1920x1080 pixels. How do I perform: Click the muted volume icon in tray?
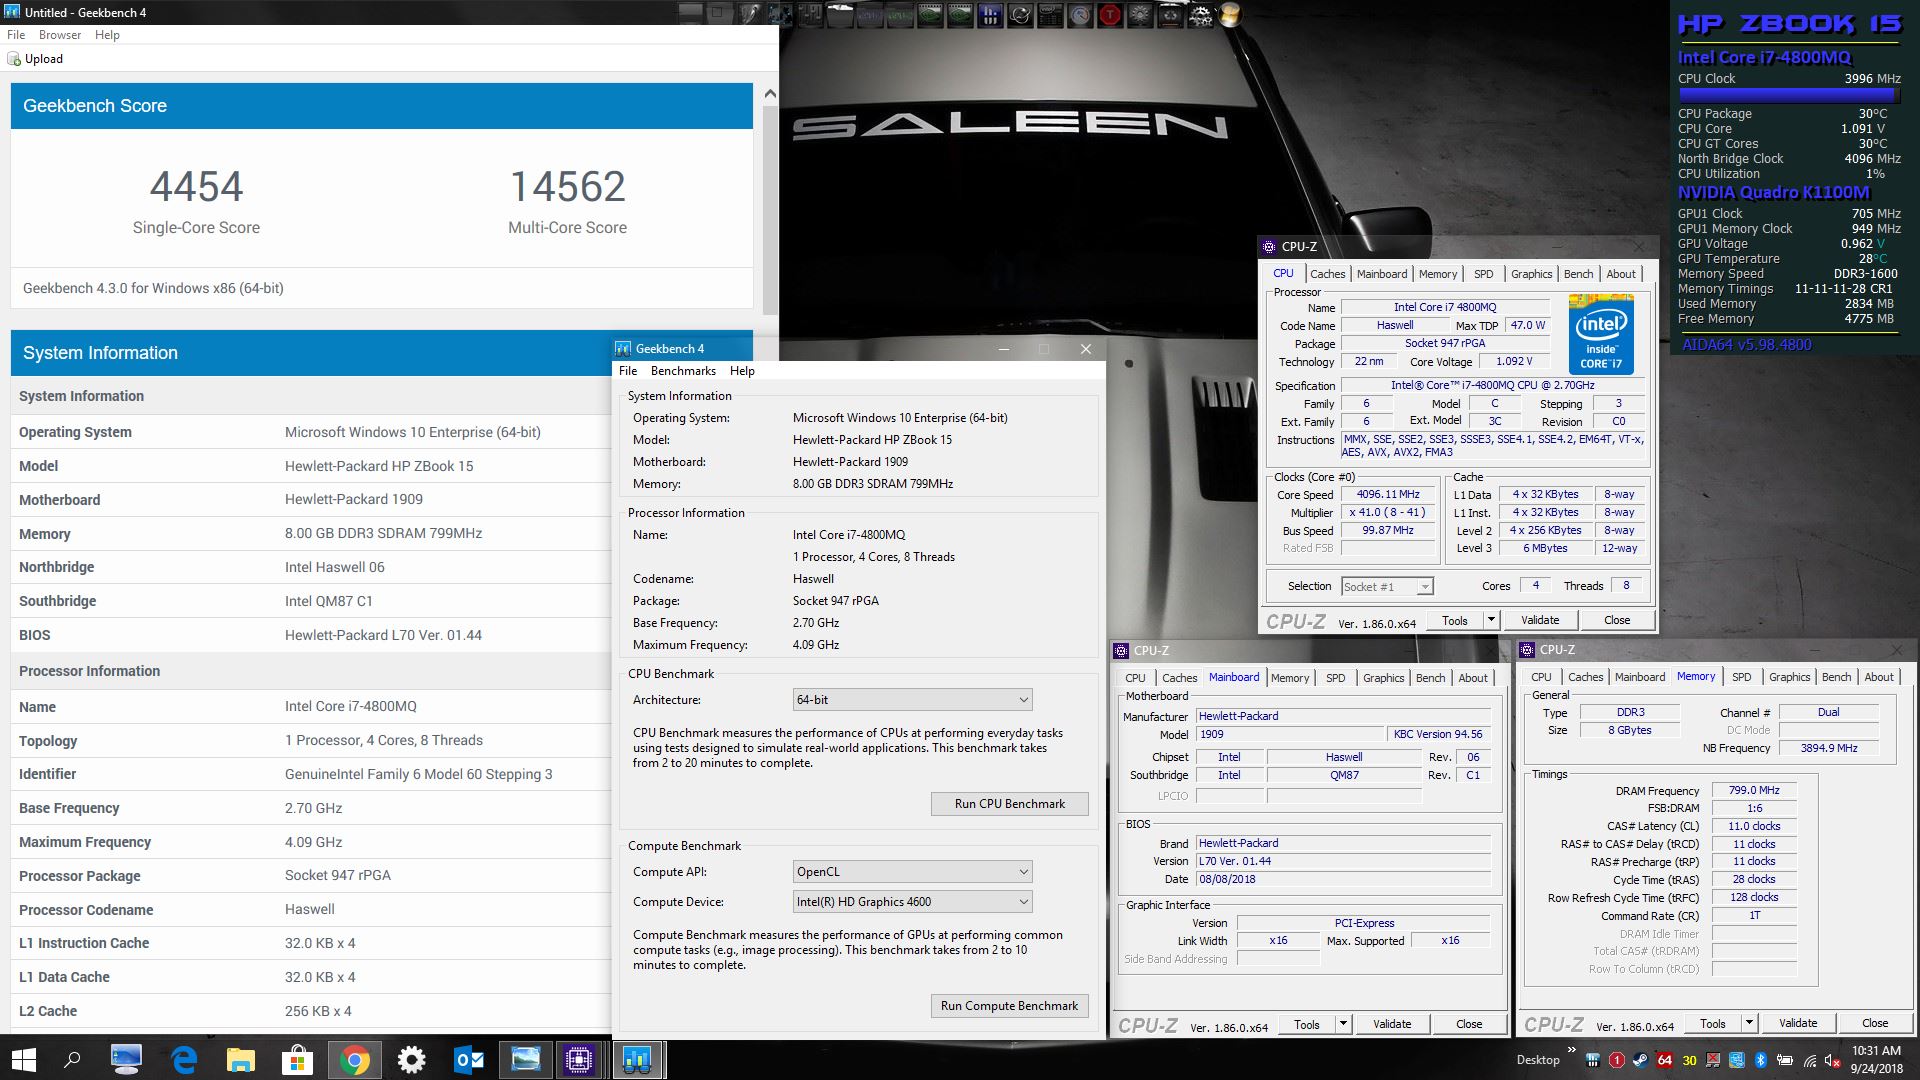pos(1832,1060)
